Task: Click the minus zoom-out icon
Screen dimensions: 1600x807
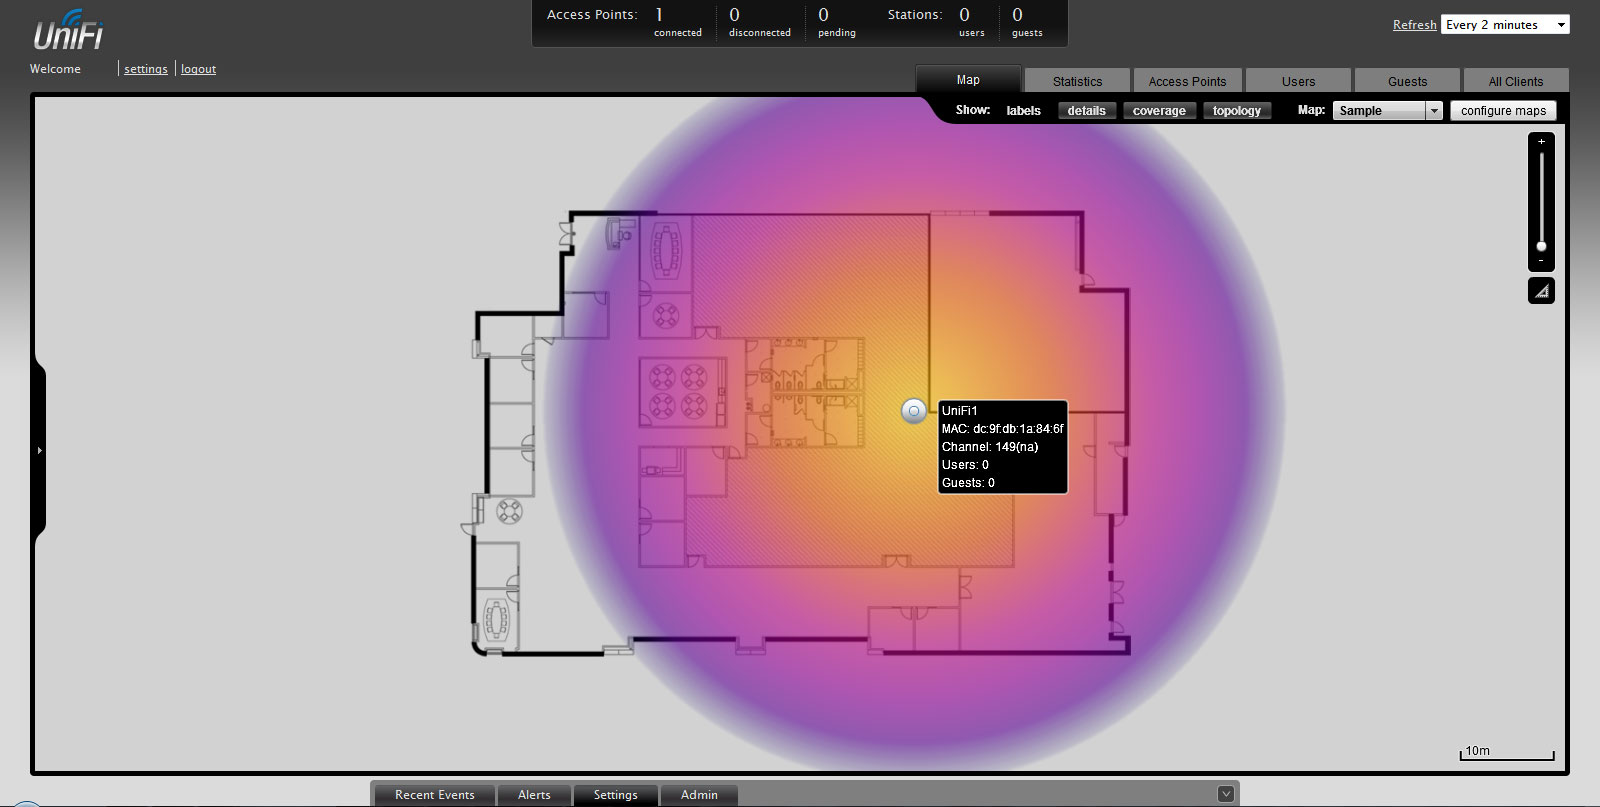Action: coord(1541,261)
